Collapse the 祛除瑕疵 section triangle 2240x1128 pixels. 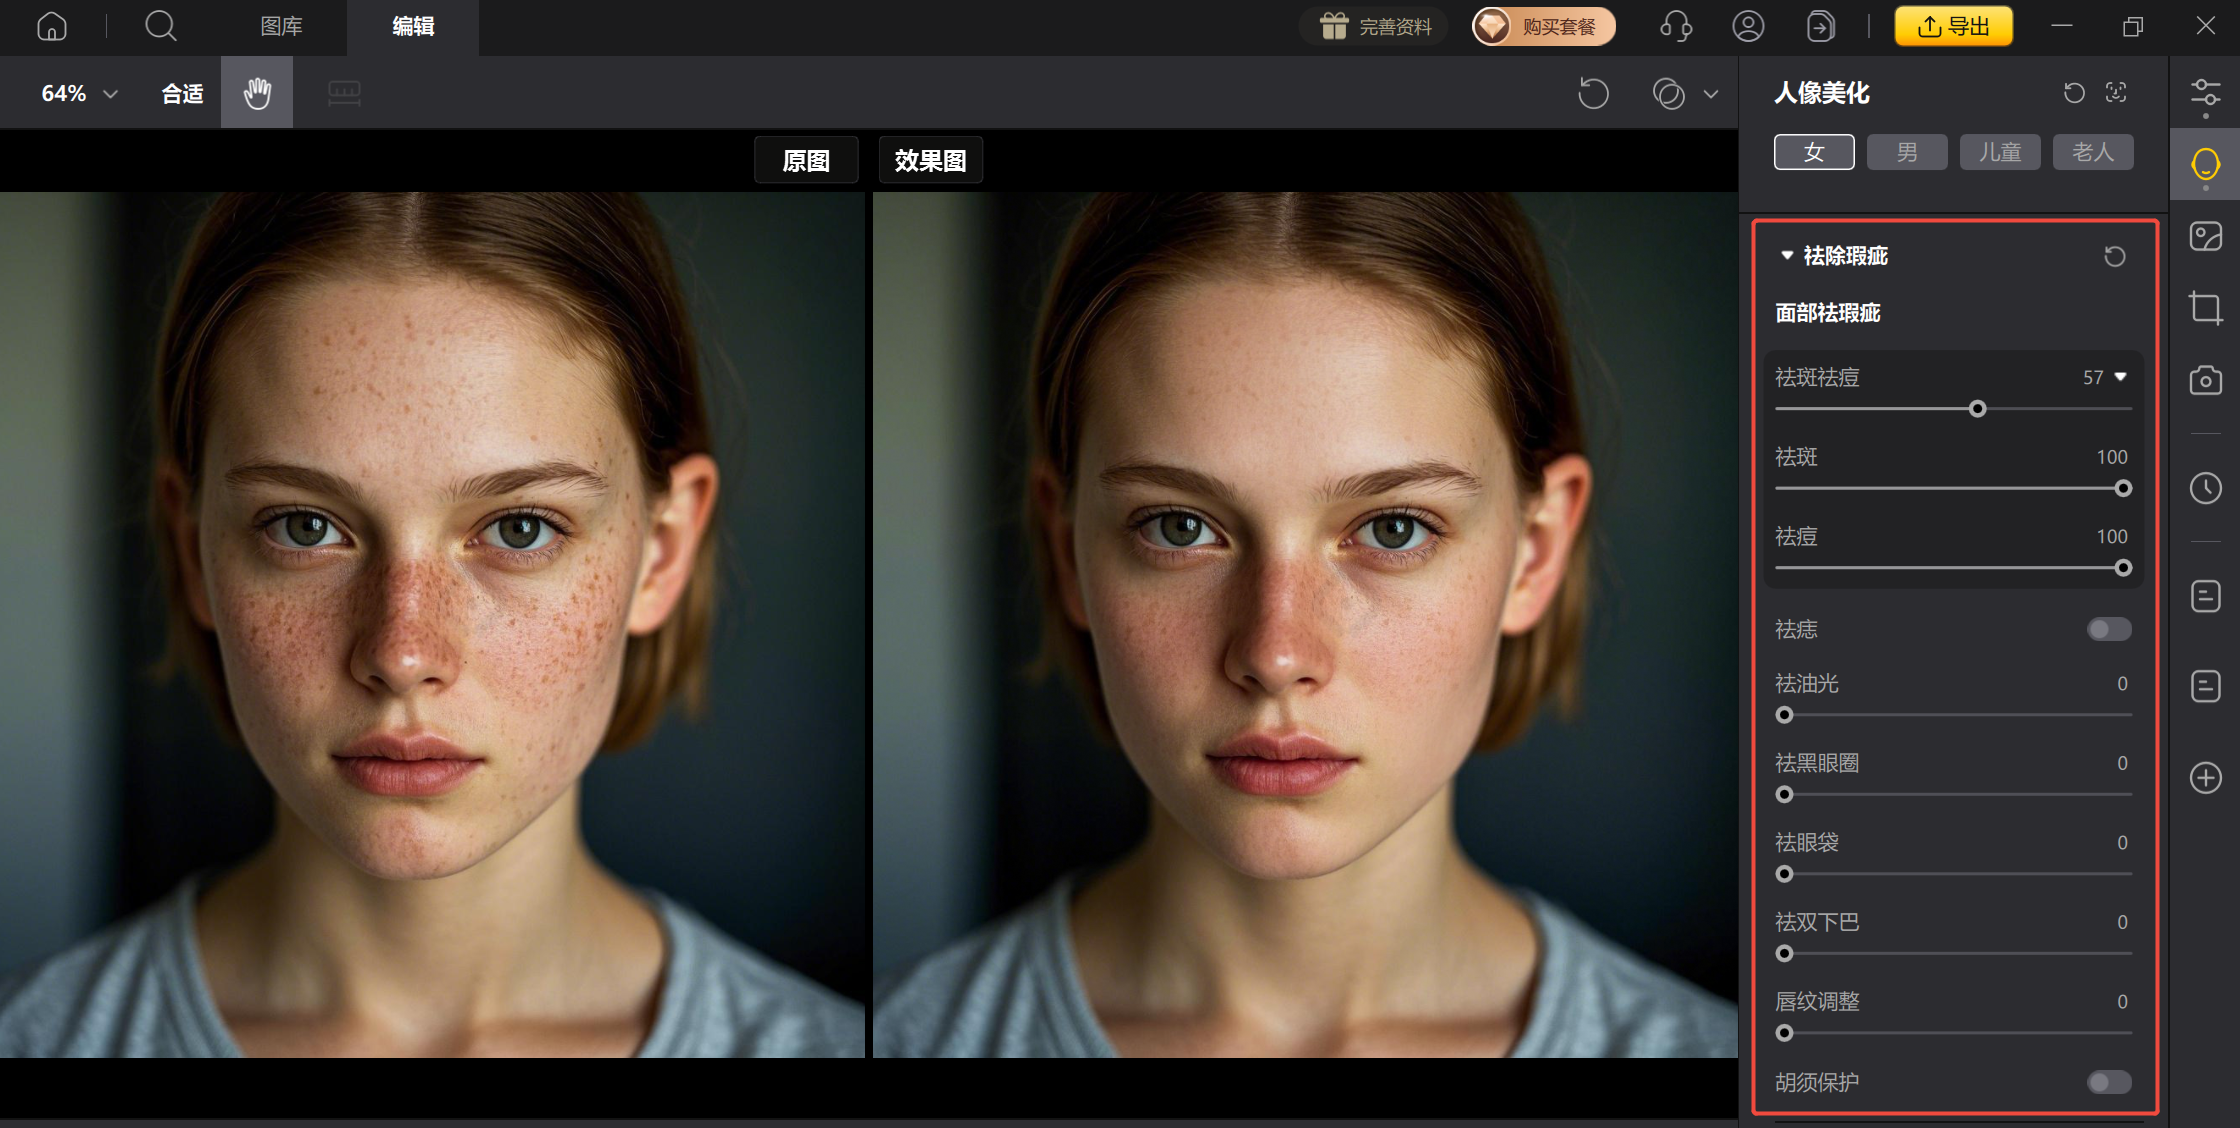pos(1787,256)
